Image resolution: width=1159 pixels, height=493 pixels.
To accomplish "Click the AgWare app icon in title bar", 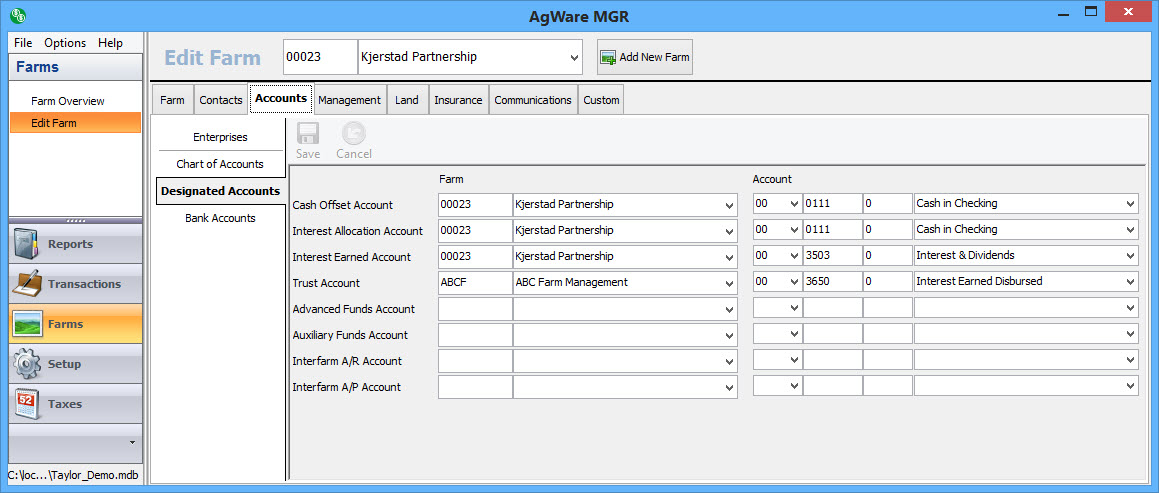I will (17, 15).
